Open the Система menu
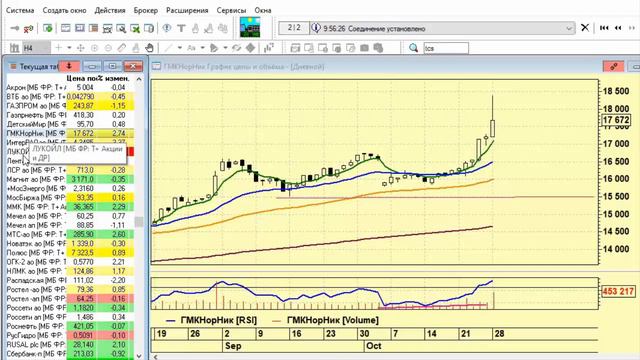 20,10
